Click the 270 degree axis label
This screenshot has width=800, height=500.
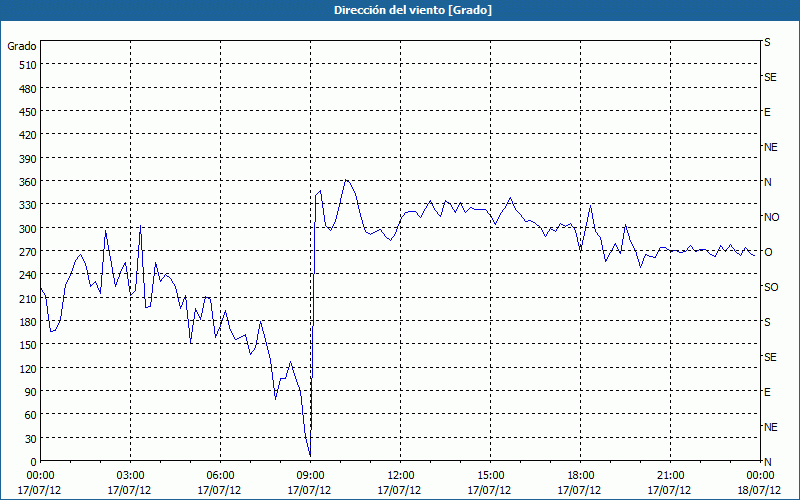28,252
